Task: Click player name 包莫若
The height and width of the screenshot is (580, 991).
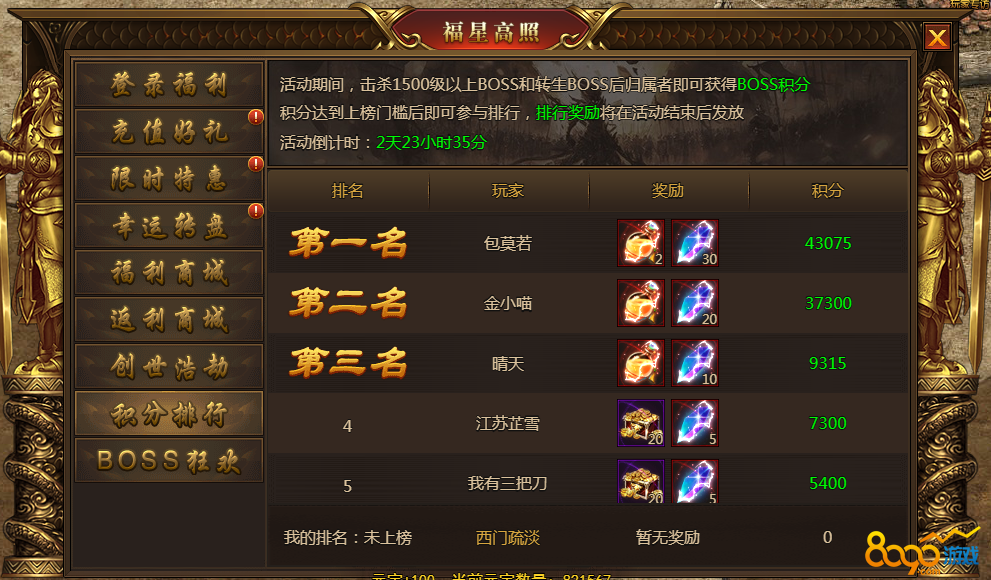Action: point(508,243)
